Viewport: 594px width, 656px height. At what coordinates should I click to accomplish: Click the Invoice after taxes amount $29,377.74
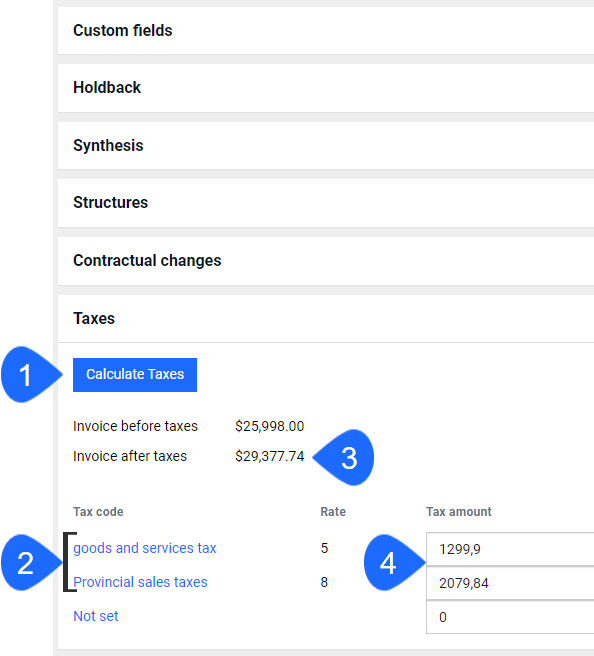coord(269,456)
